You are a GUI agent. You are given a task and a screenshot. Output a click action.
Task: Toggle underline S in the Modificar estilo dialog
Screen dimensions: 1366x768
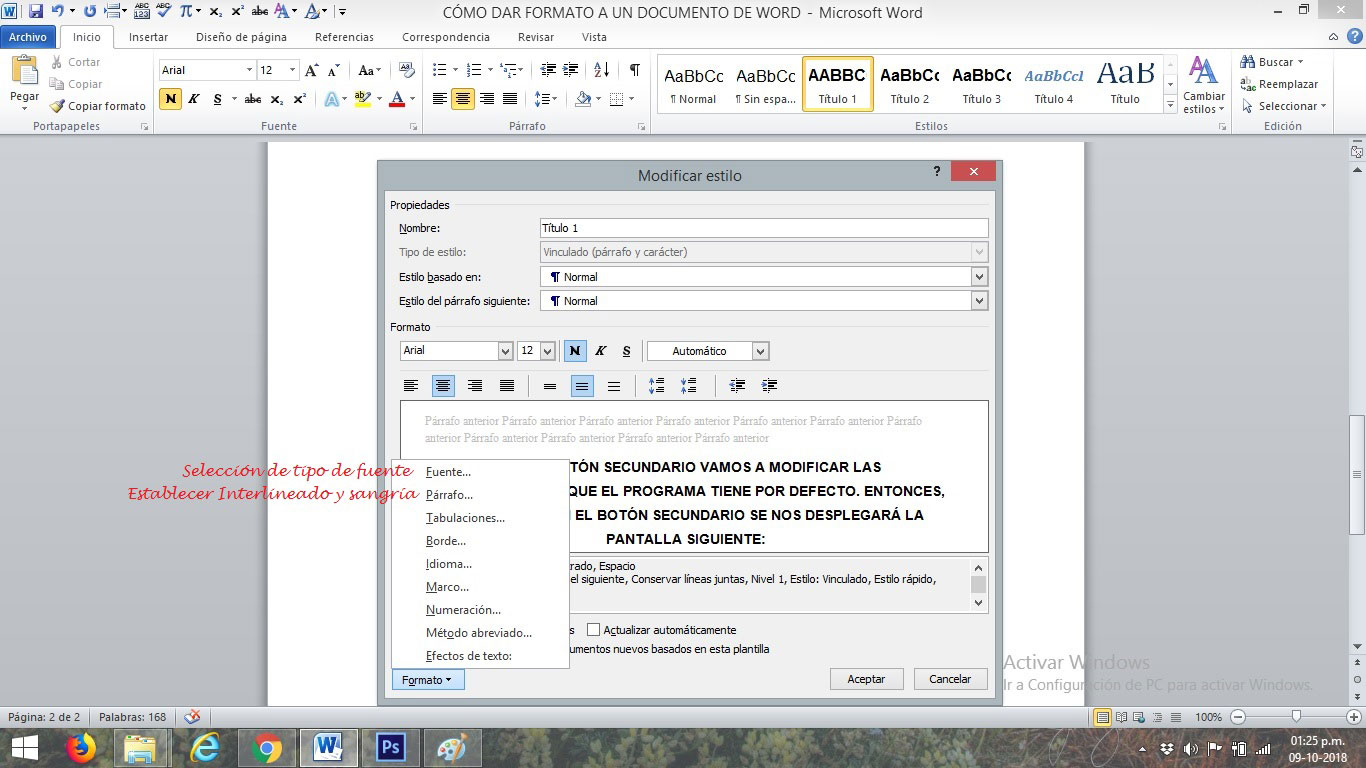(x=627, y=351)
